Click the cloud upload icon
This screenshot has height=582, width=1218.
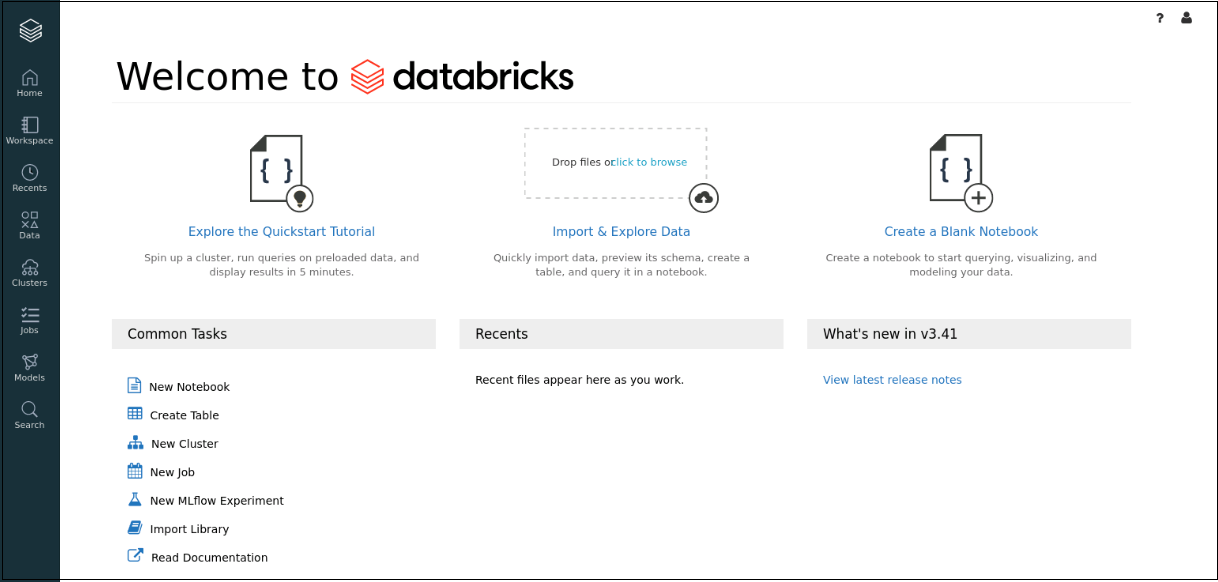(704, 198)
